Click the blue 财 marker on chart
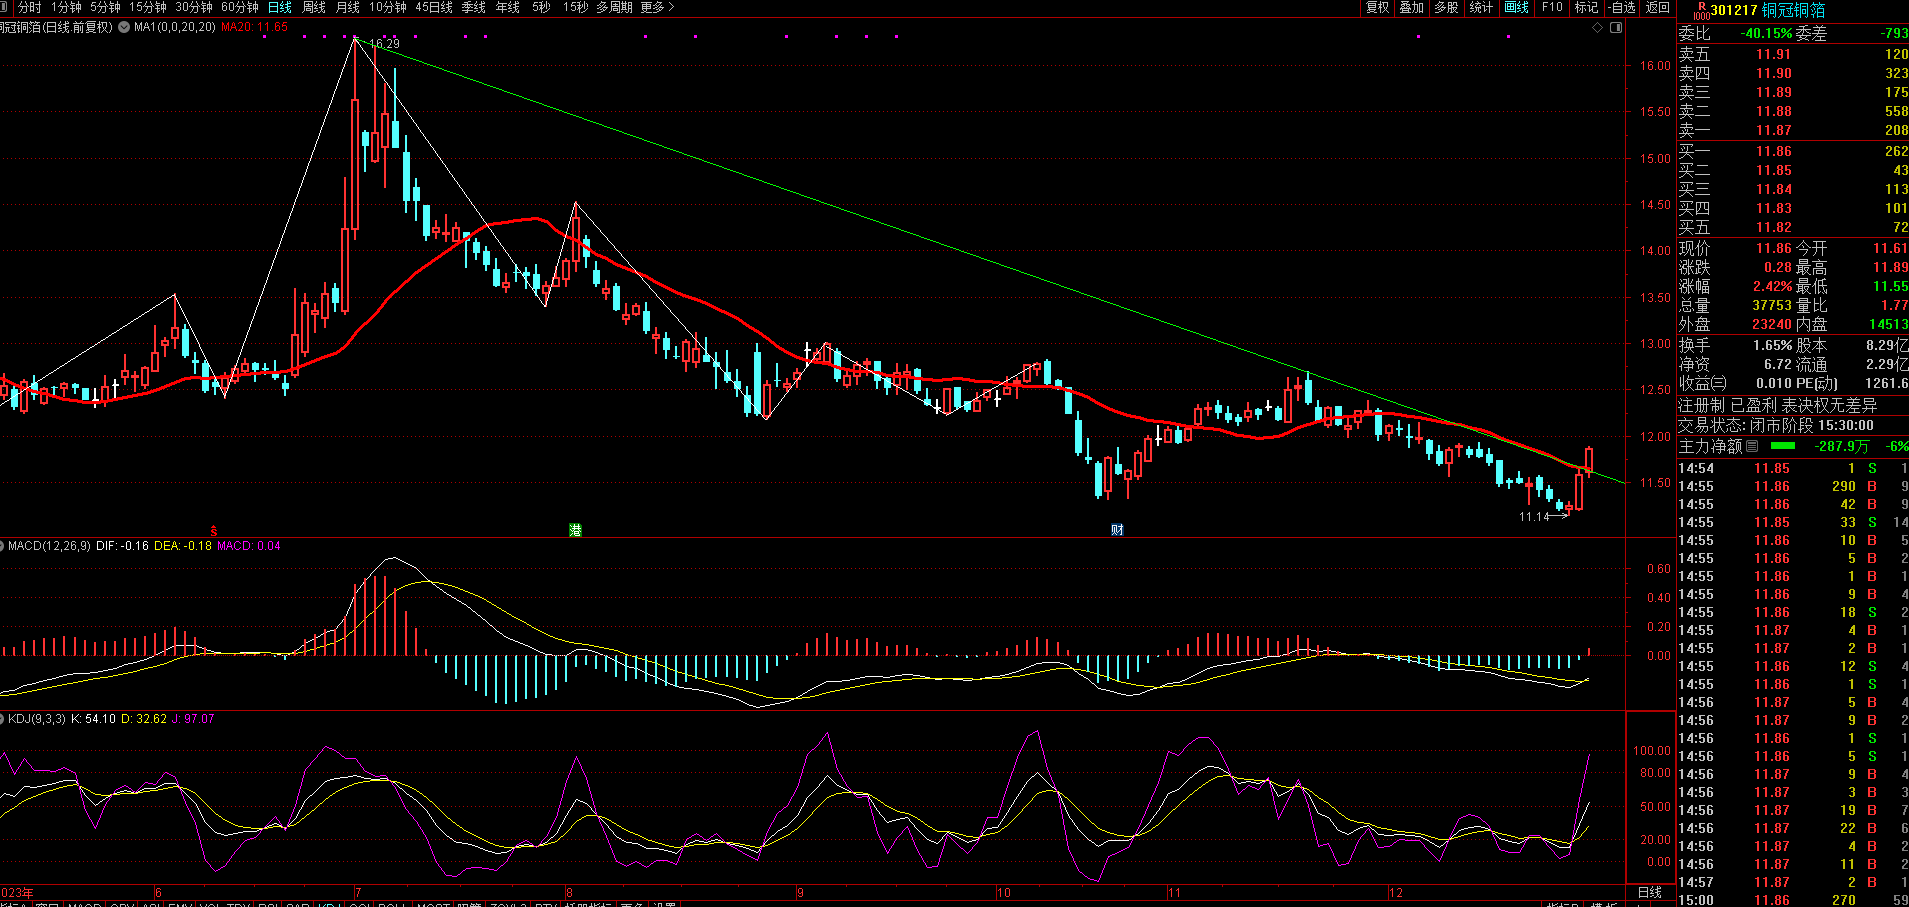 [x=1117, y=530]
